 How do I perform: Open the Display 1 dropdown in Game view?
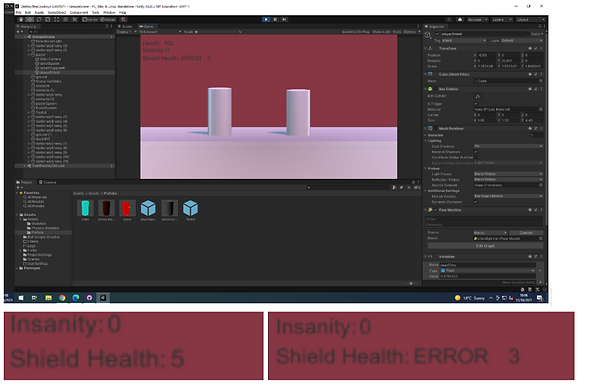[127, 32]
